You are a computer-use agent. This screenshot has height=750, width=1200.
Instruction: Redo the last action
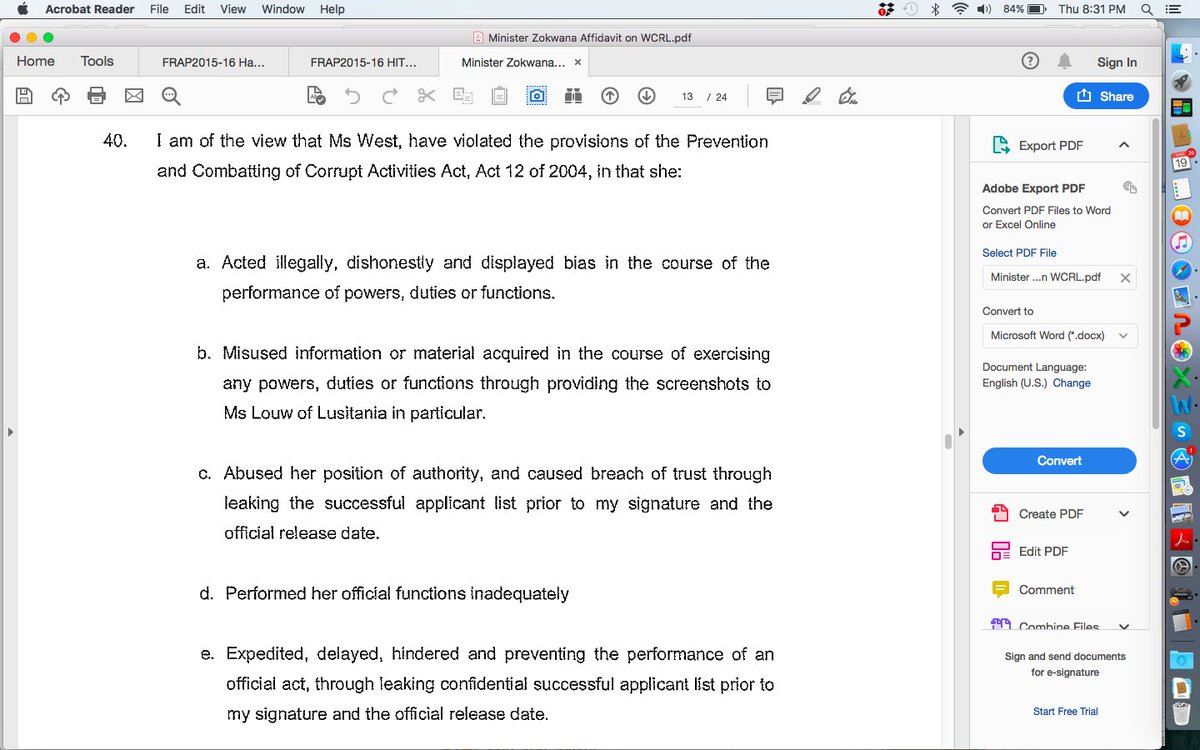pos(389,96)
